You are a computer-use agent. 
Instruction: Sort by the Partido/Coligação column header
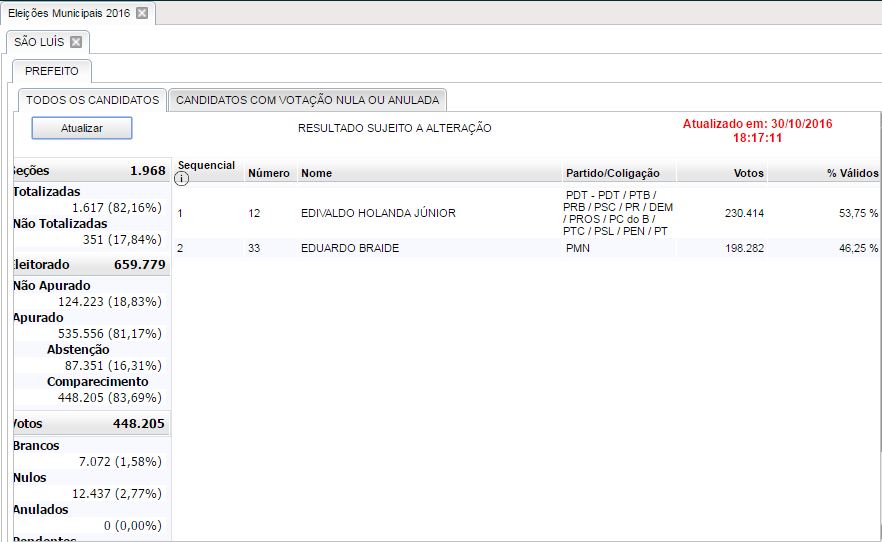point(612,173)
